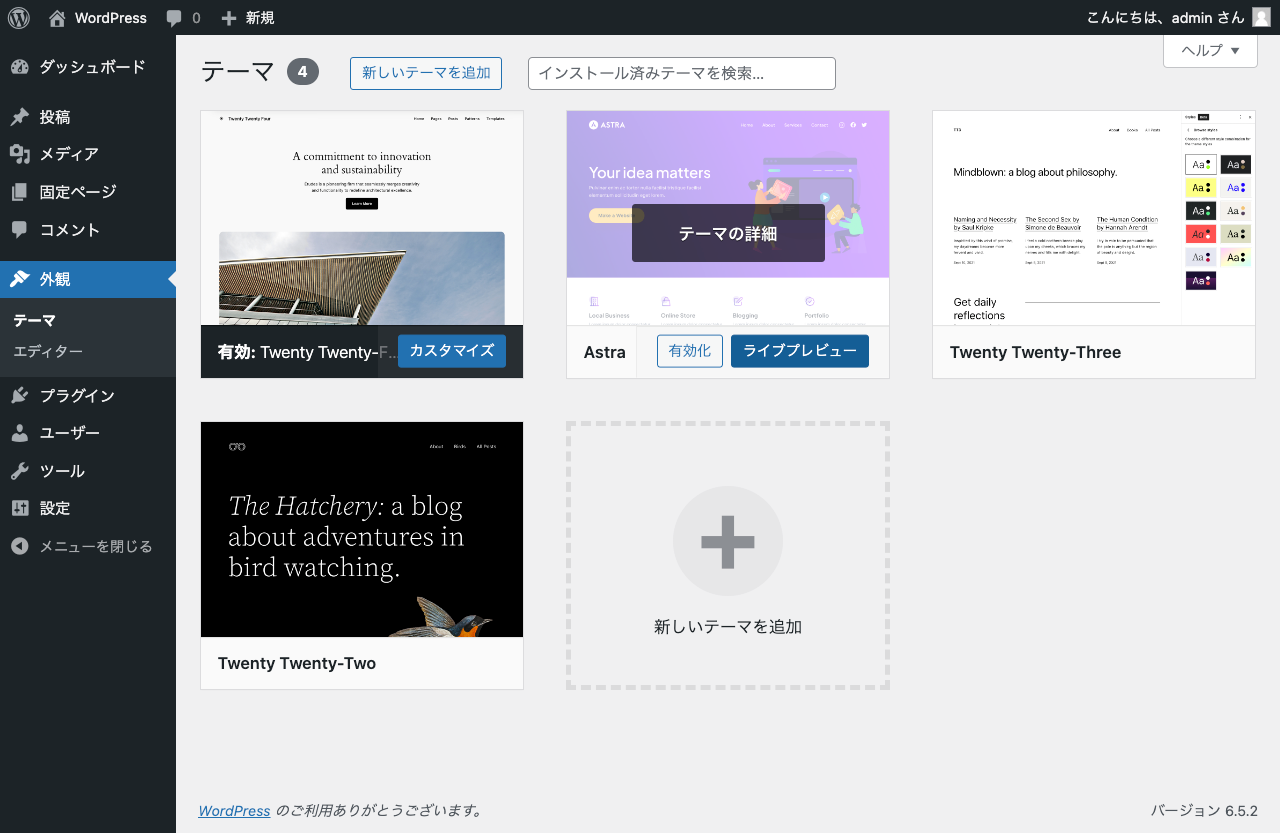Open the ユーザー menu item
Image resolution: width=1280 pixels, height=833 pixels.
click(x=88, y=433)
